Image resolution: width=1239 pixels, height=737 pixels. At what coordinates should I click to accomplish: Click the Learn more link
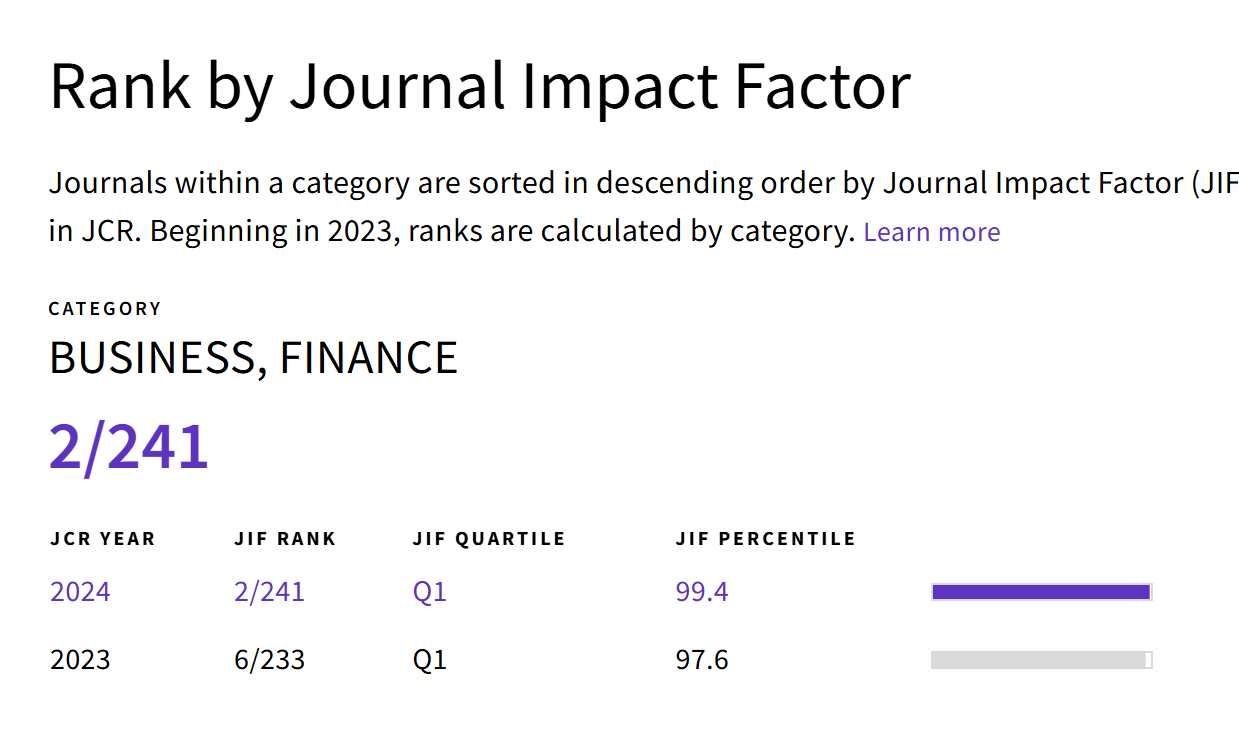pos(931,232)
